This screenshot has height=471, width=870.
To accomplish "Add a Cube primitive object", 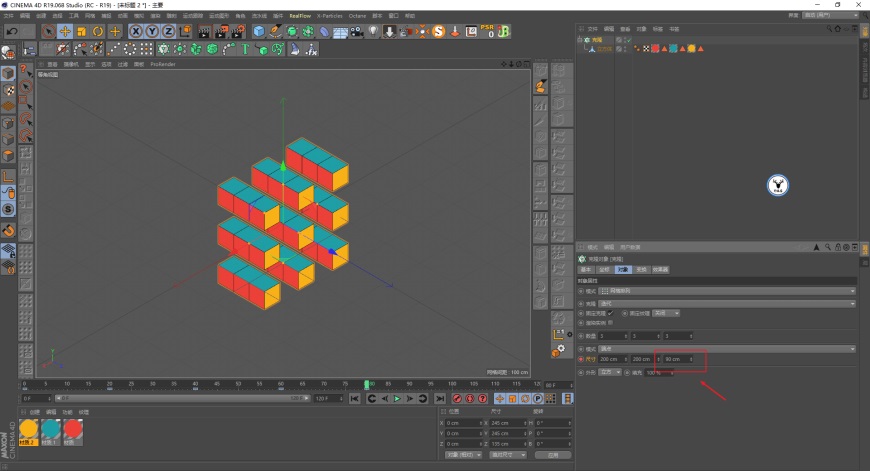I will click(x=259, y=32).
